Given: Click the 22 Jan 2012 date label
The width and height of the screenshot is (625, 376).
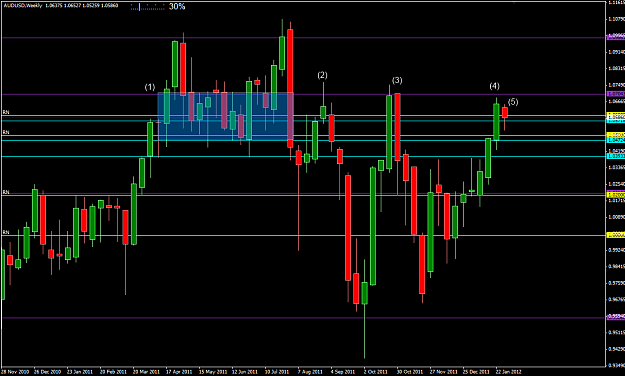Looking at the screenshot, I should [509, 372].
